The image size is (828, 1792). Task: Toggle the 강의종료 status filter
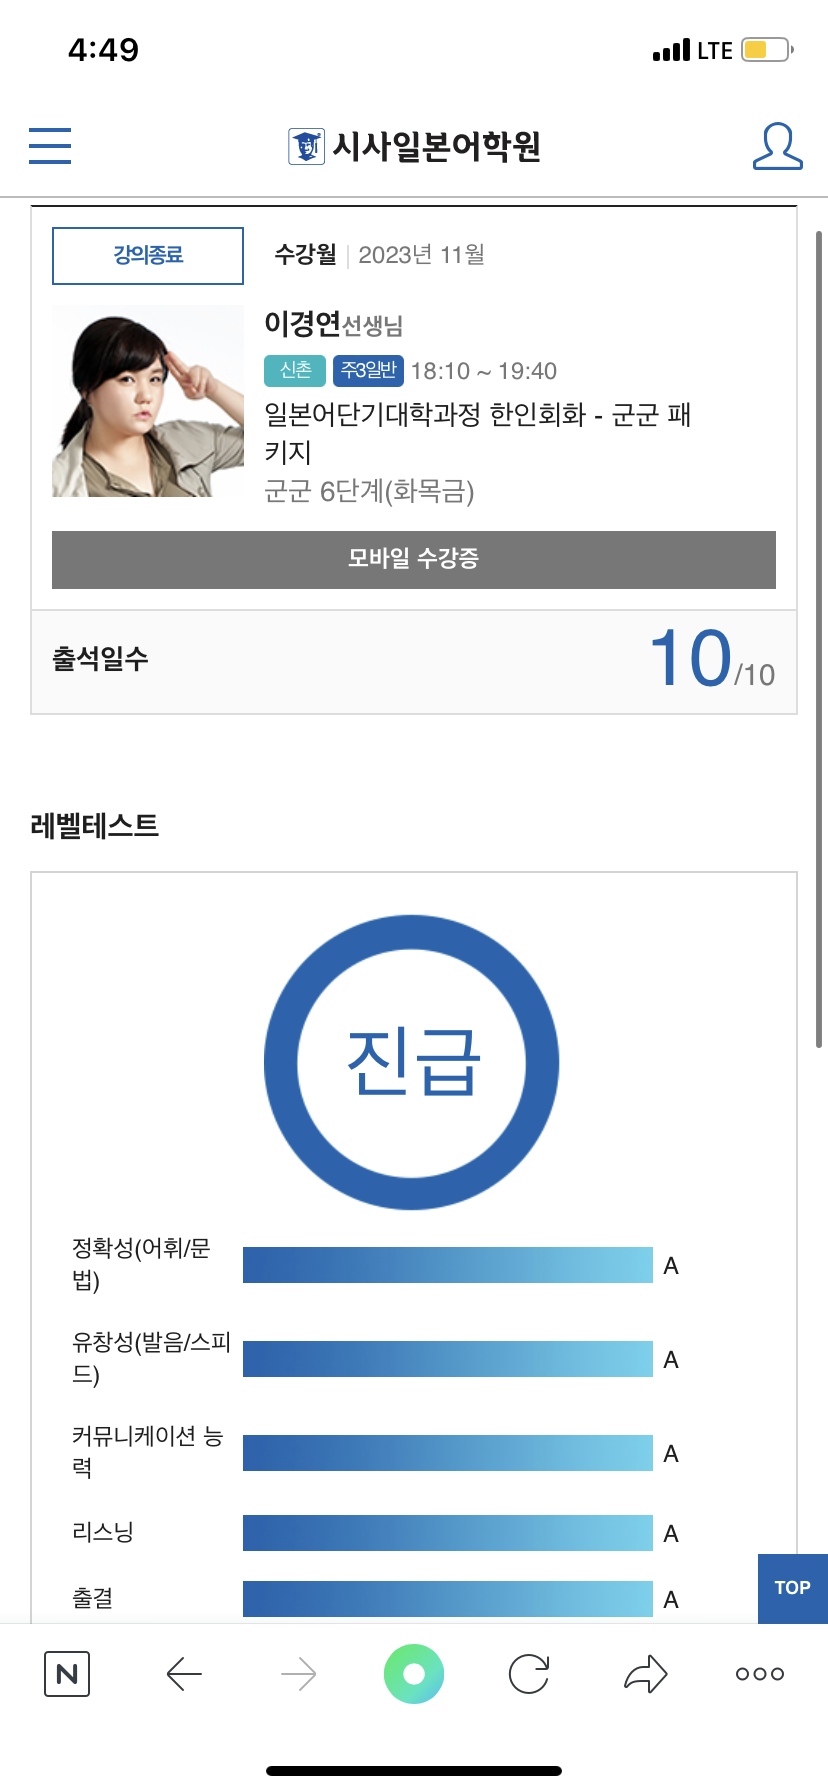[147, 256]
